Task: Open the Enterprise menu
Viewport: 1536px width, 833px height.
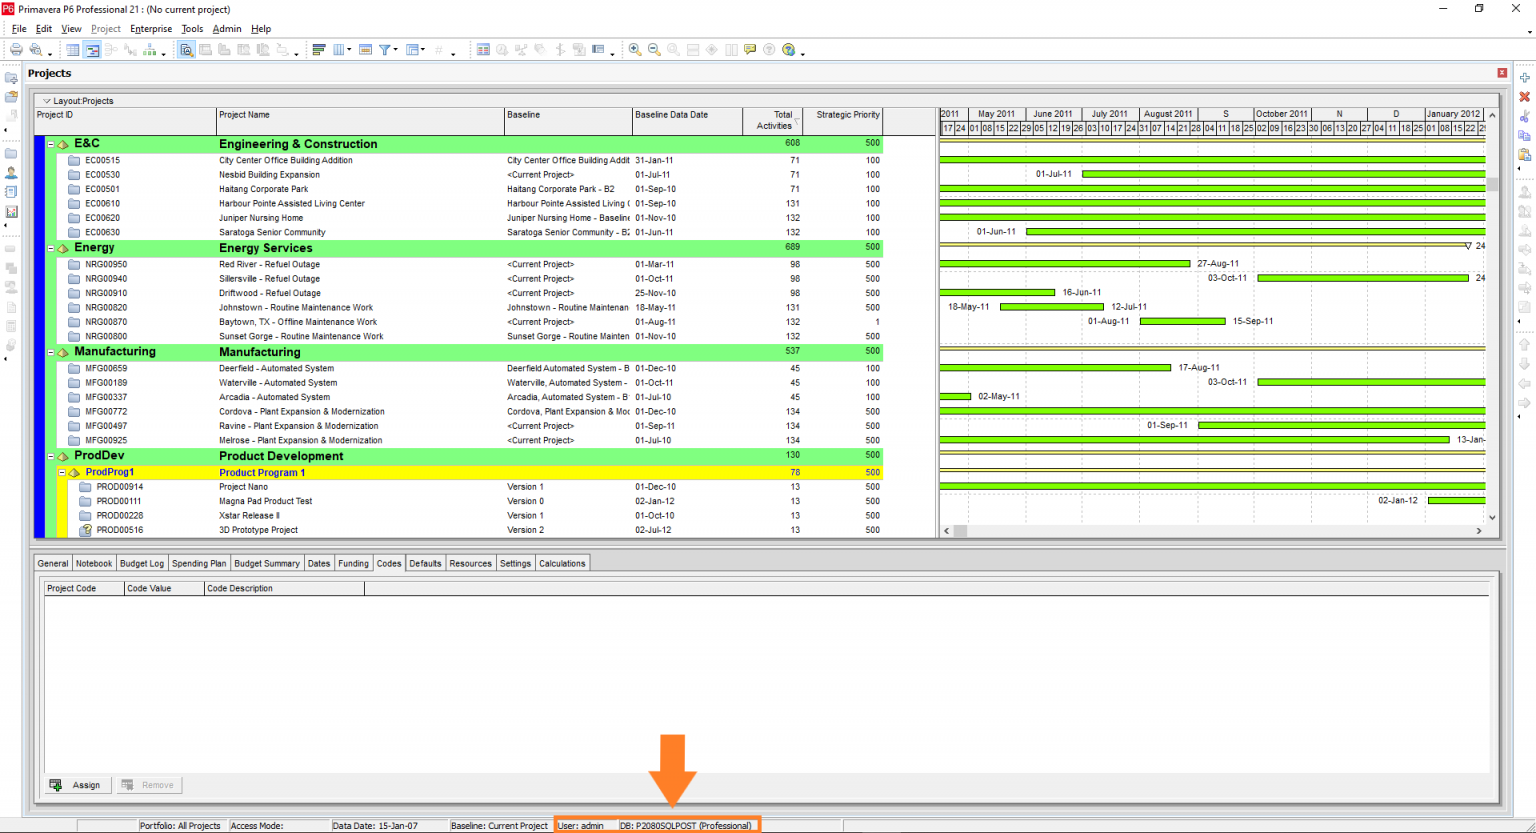Action: click(x=151, y=28)
